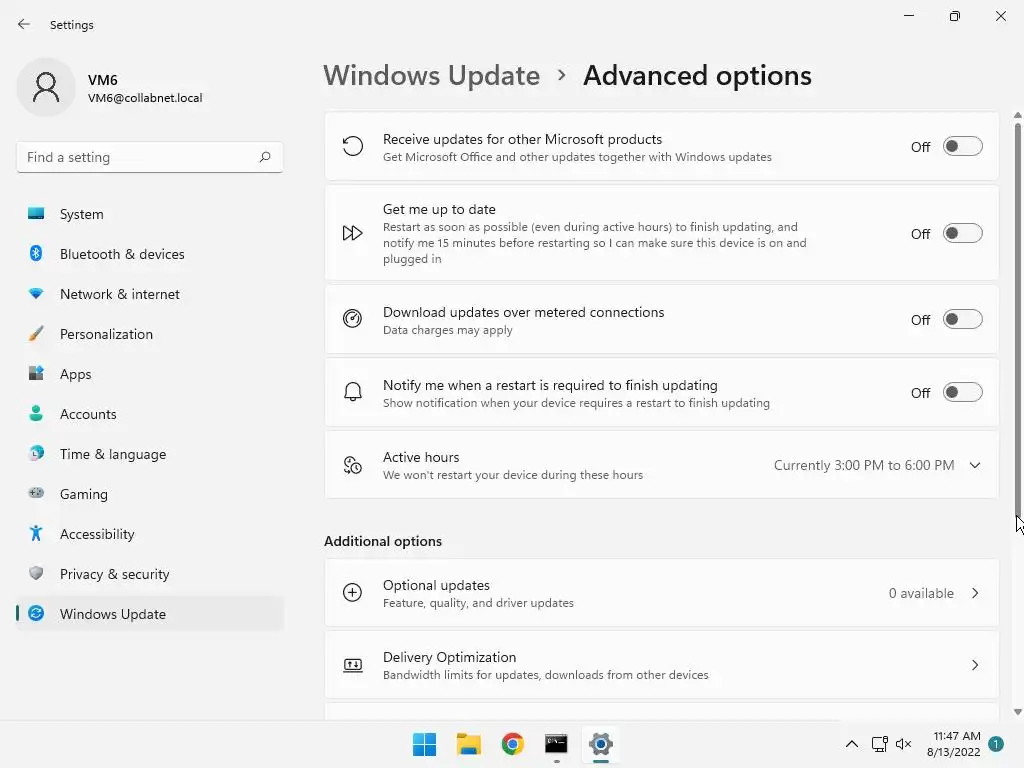Image resolution: width=1024 pixels, height=768 pixels.
Task: Turn on Get me up to date toggle
Action: (963, 233)
